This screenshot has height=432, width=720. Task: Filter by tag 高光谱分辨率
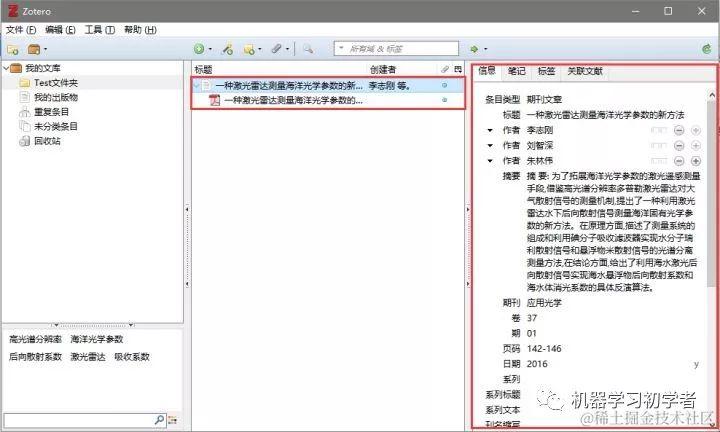(35, 339)
